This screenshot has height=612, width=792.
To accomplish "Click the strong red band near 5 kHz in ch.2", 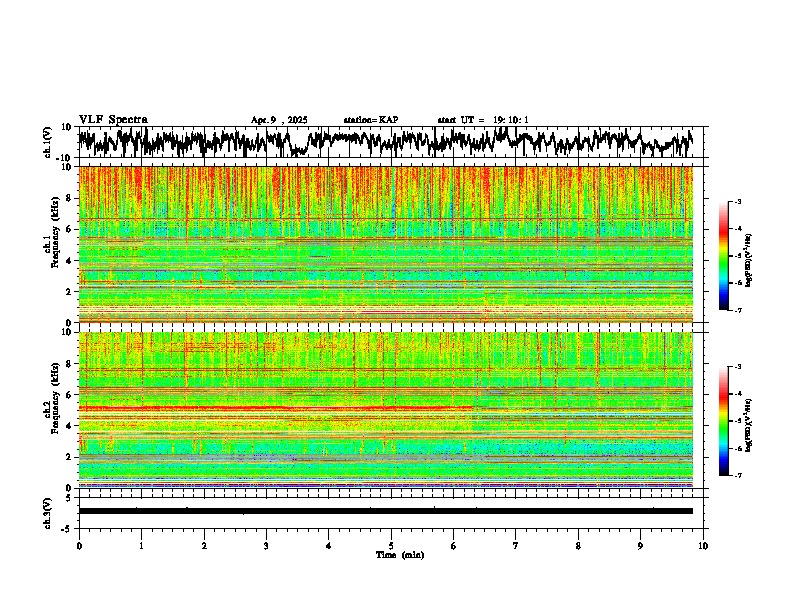I will click(276, 407).
